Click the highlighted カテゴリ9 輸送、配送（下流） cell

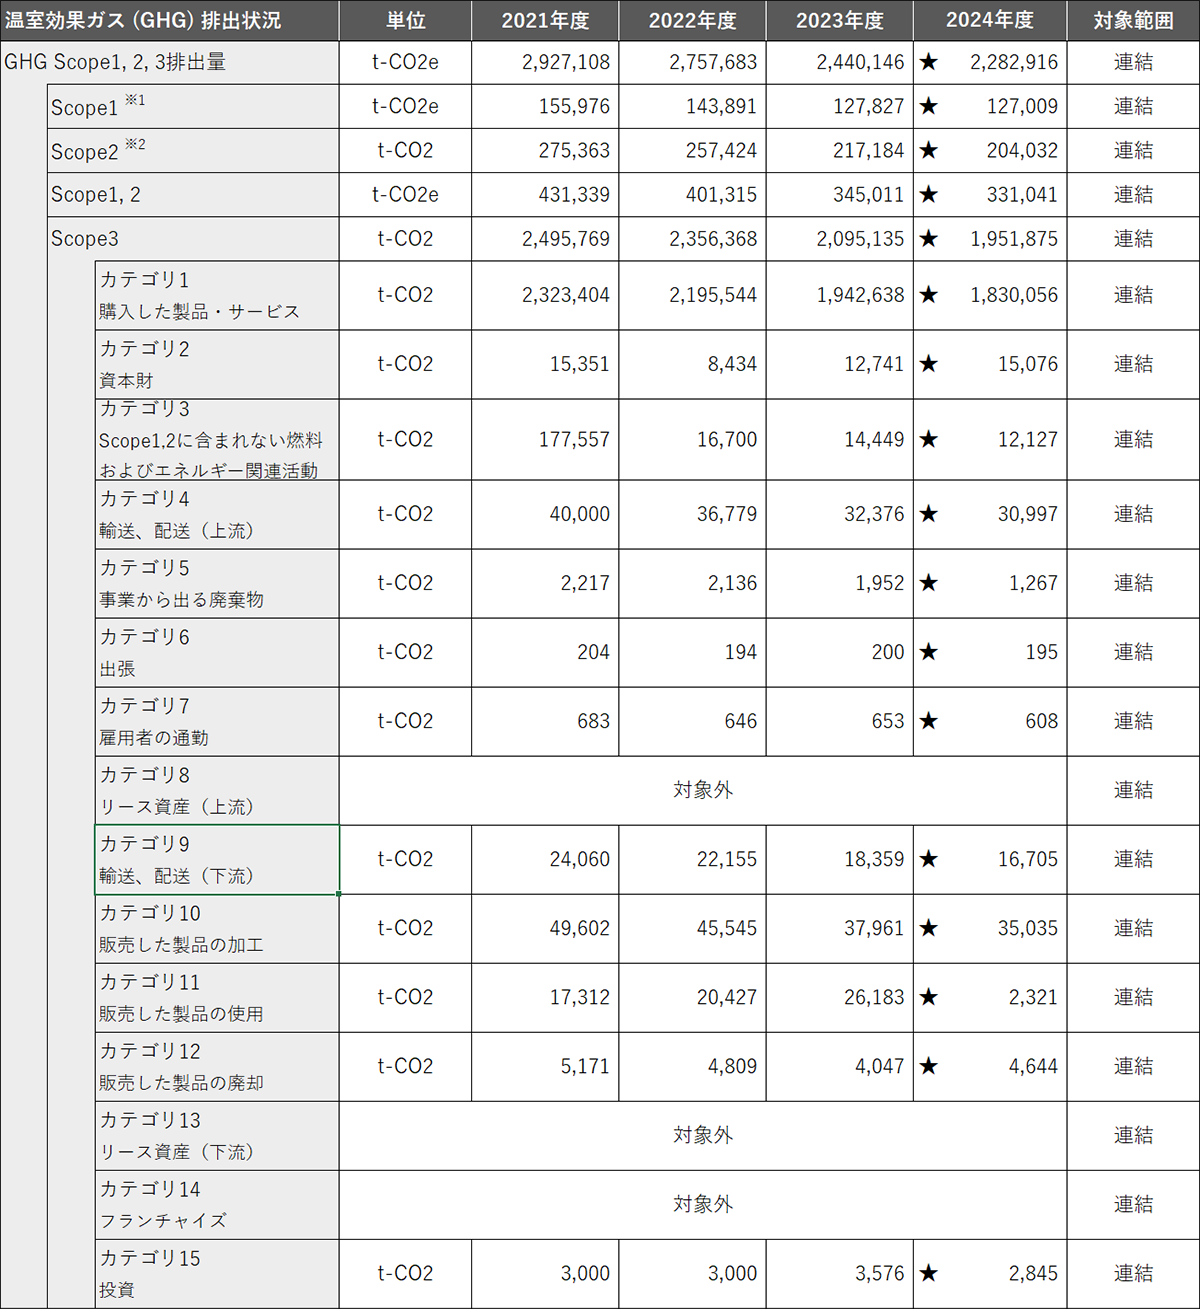pos(217,859)
